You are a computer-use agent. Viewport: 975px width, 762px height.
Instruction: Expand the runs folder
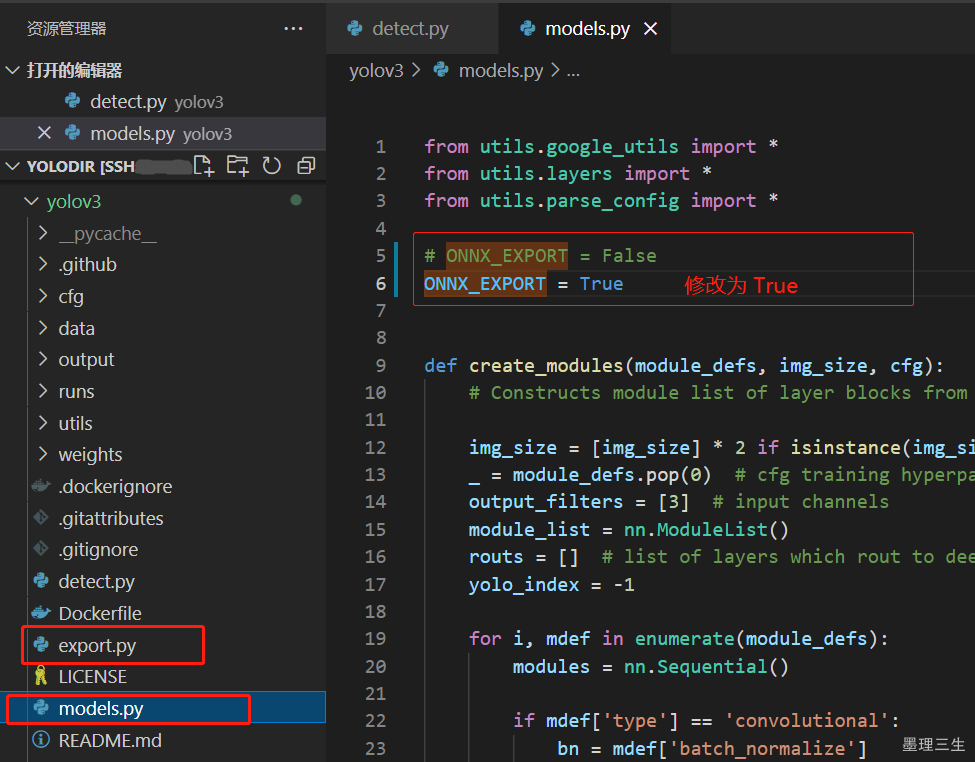click(x=43, y=391)
